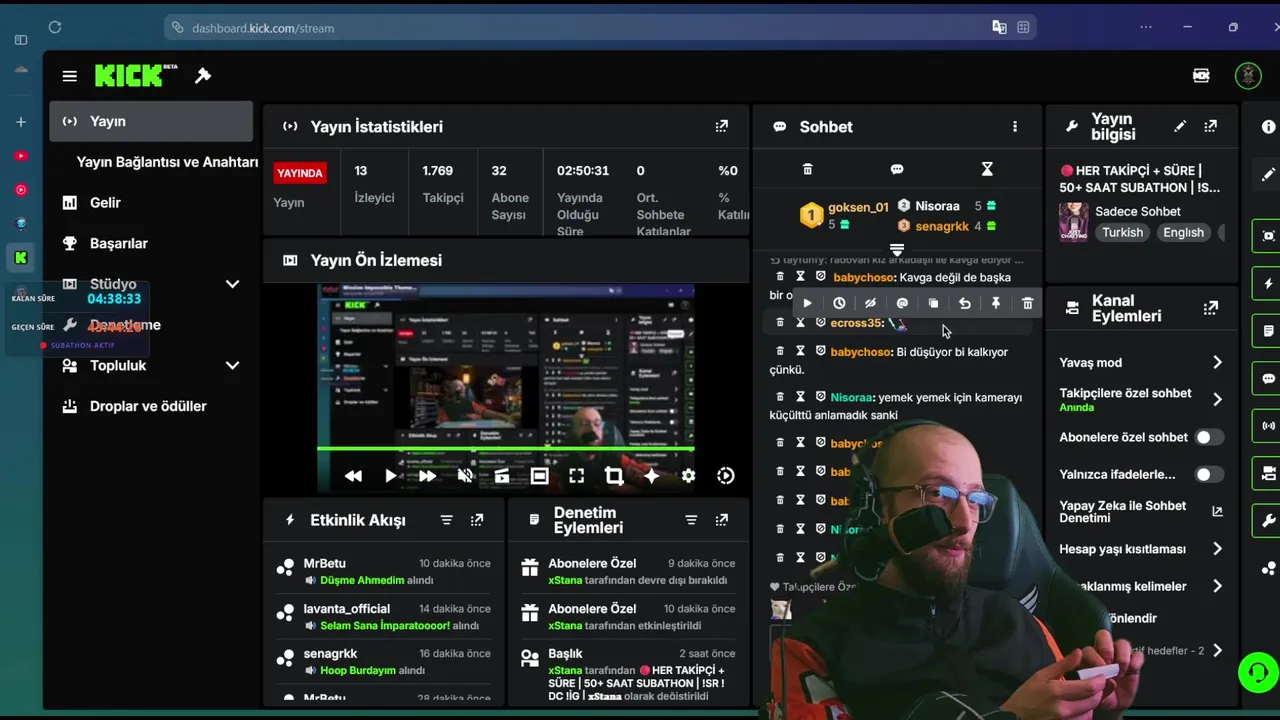Open Yapay Zeka ile Sohbet Denetimi link
1280x720 pixels.
1140,511
